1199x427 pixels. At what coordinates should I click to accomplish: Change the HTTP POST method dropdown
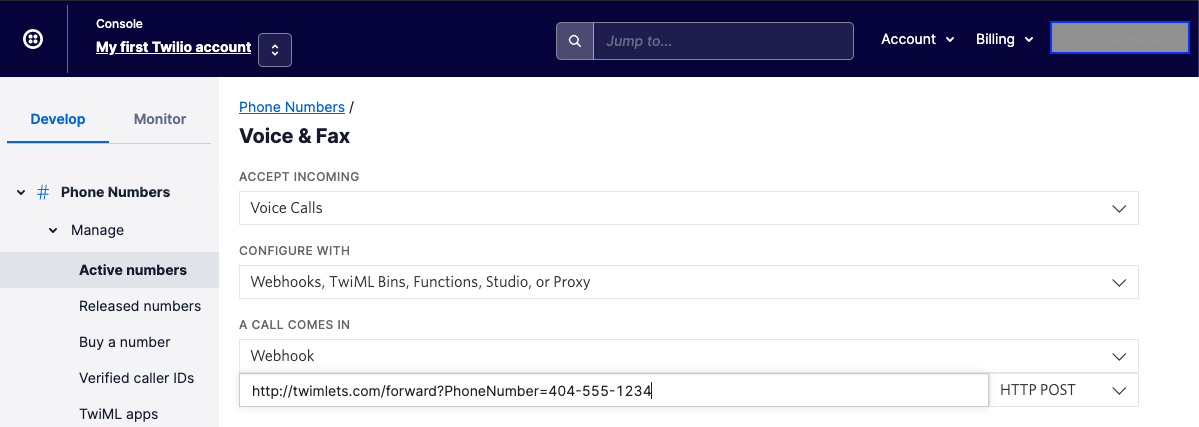coord(1064,390)
